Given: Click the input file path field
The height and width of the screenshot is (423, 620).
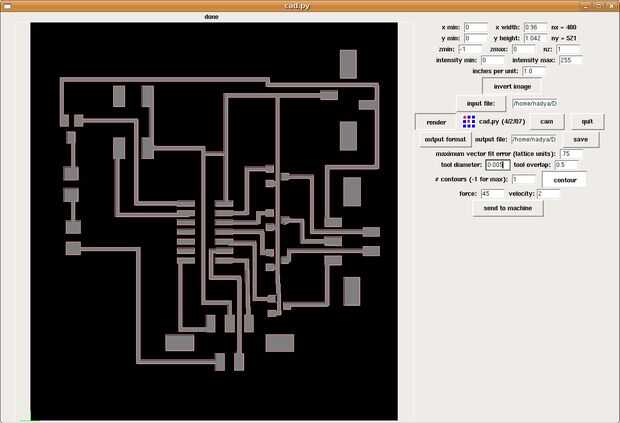Looking at the screenshot, I should point(535,104).
